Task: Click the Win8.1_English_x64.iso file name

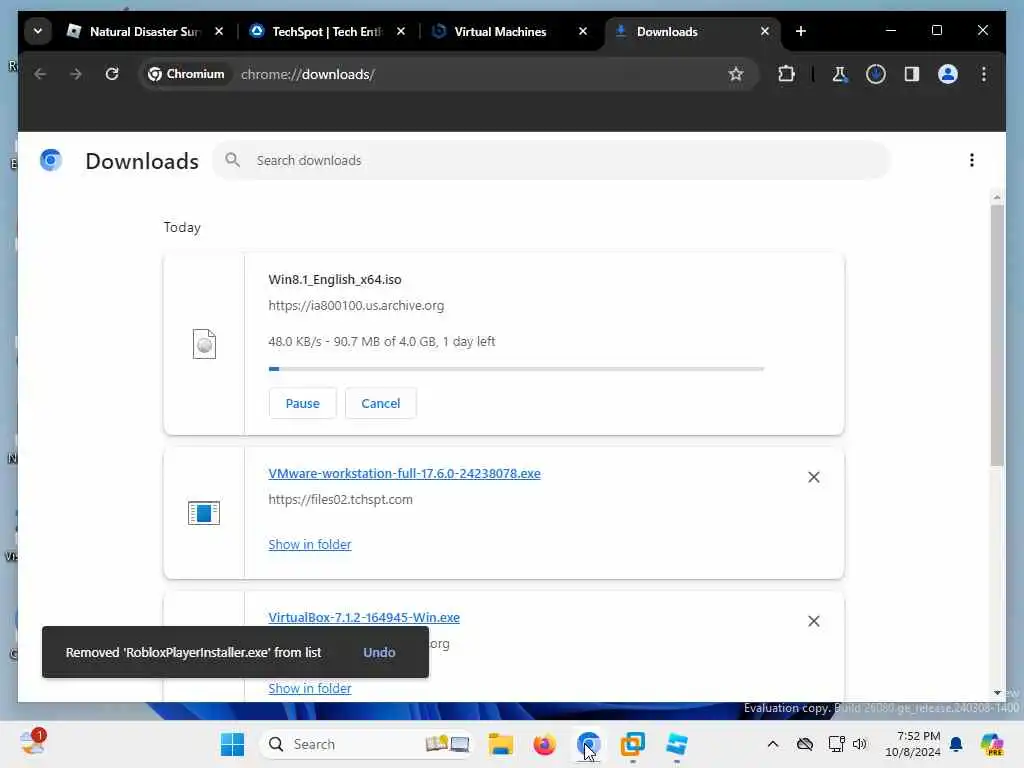Action: coord(335,280)
